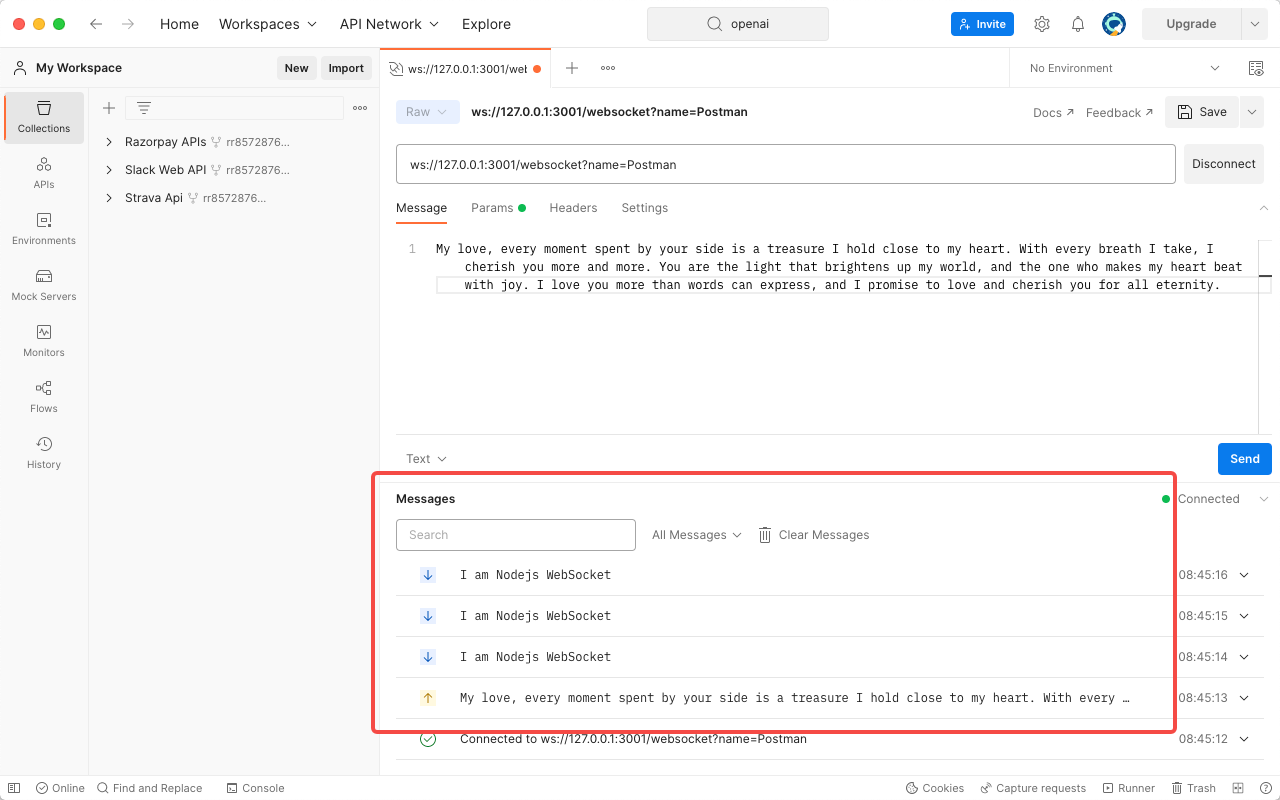
Task: Select the Flows sidebar icon
Action: click(x=43, y=396)
